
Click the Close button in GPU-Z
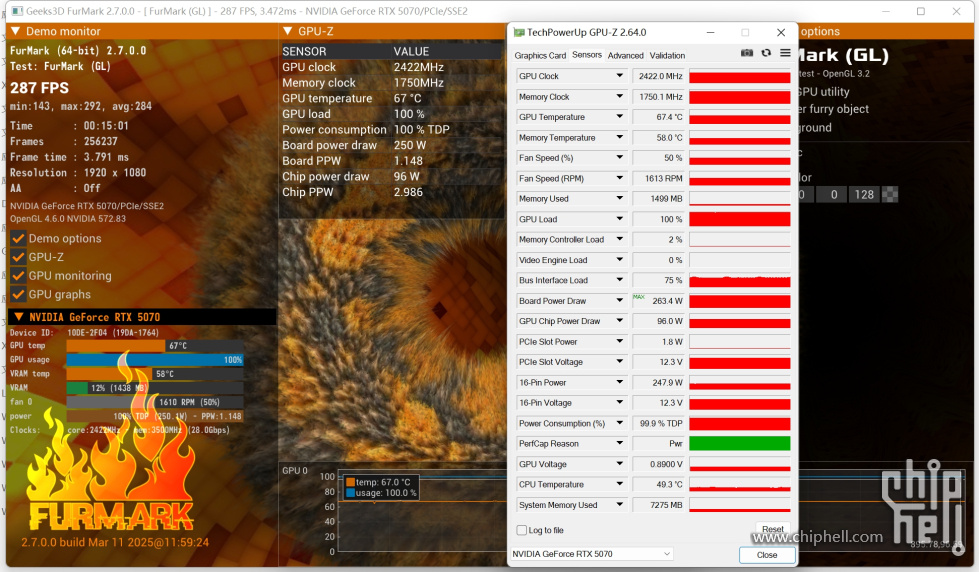767,555
